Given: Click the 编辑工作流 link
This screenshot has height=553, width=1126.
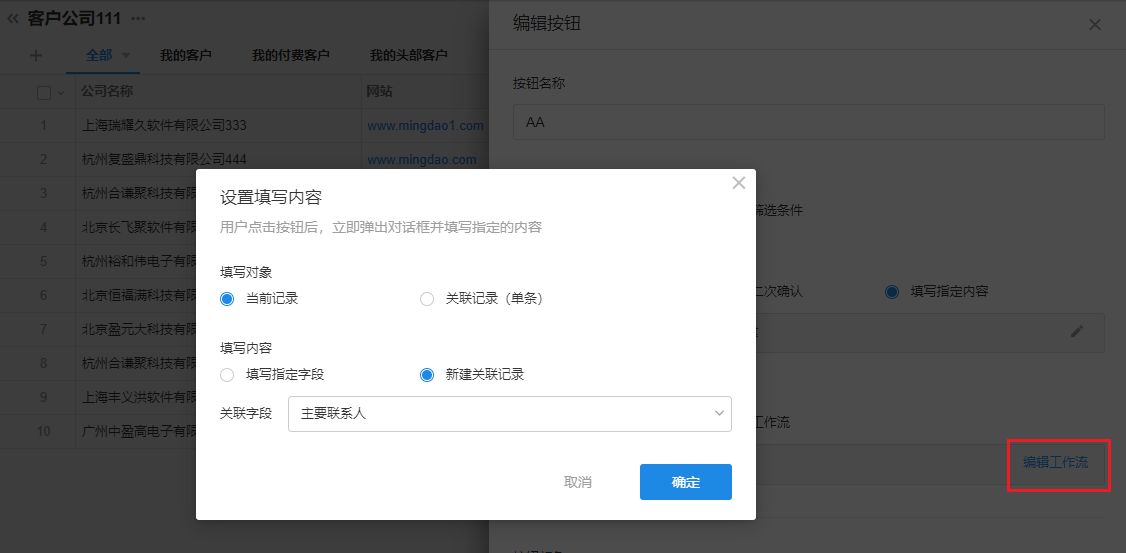Looking at the screenshot, I should (x=1055, y=462).
